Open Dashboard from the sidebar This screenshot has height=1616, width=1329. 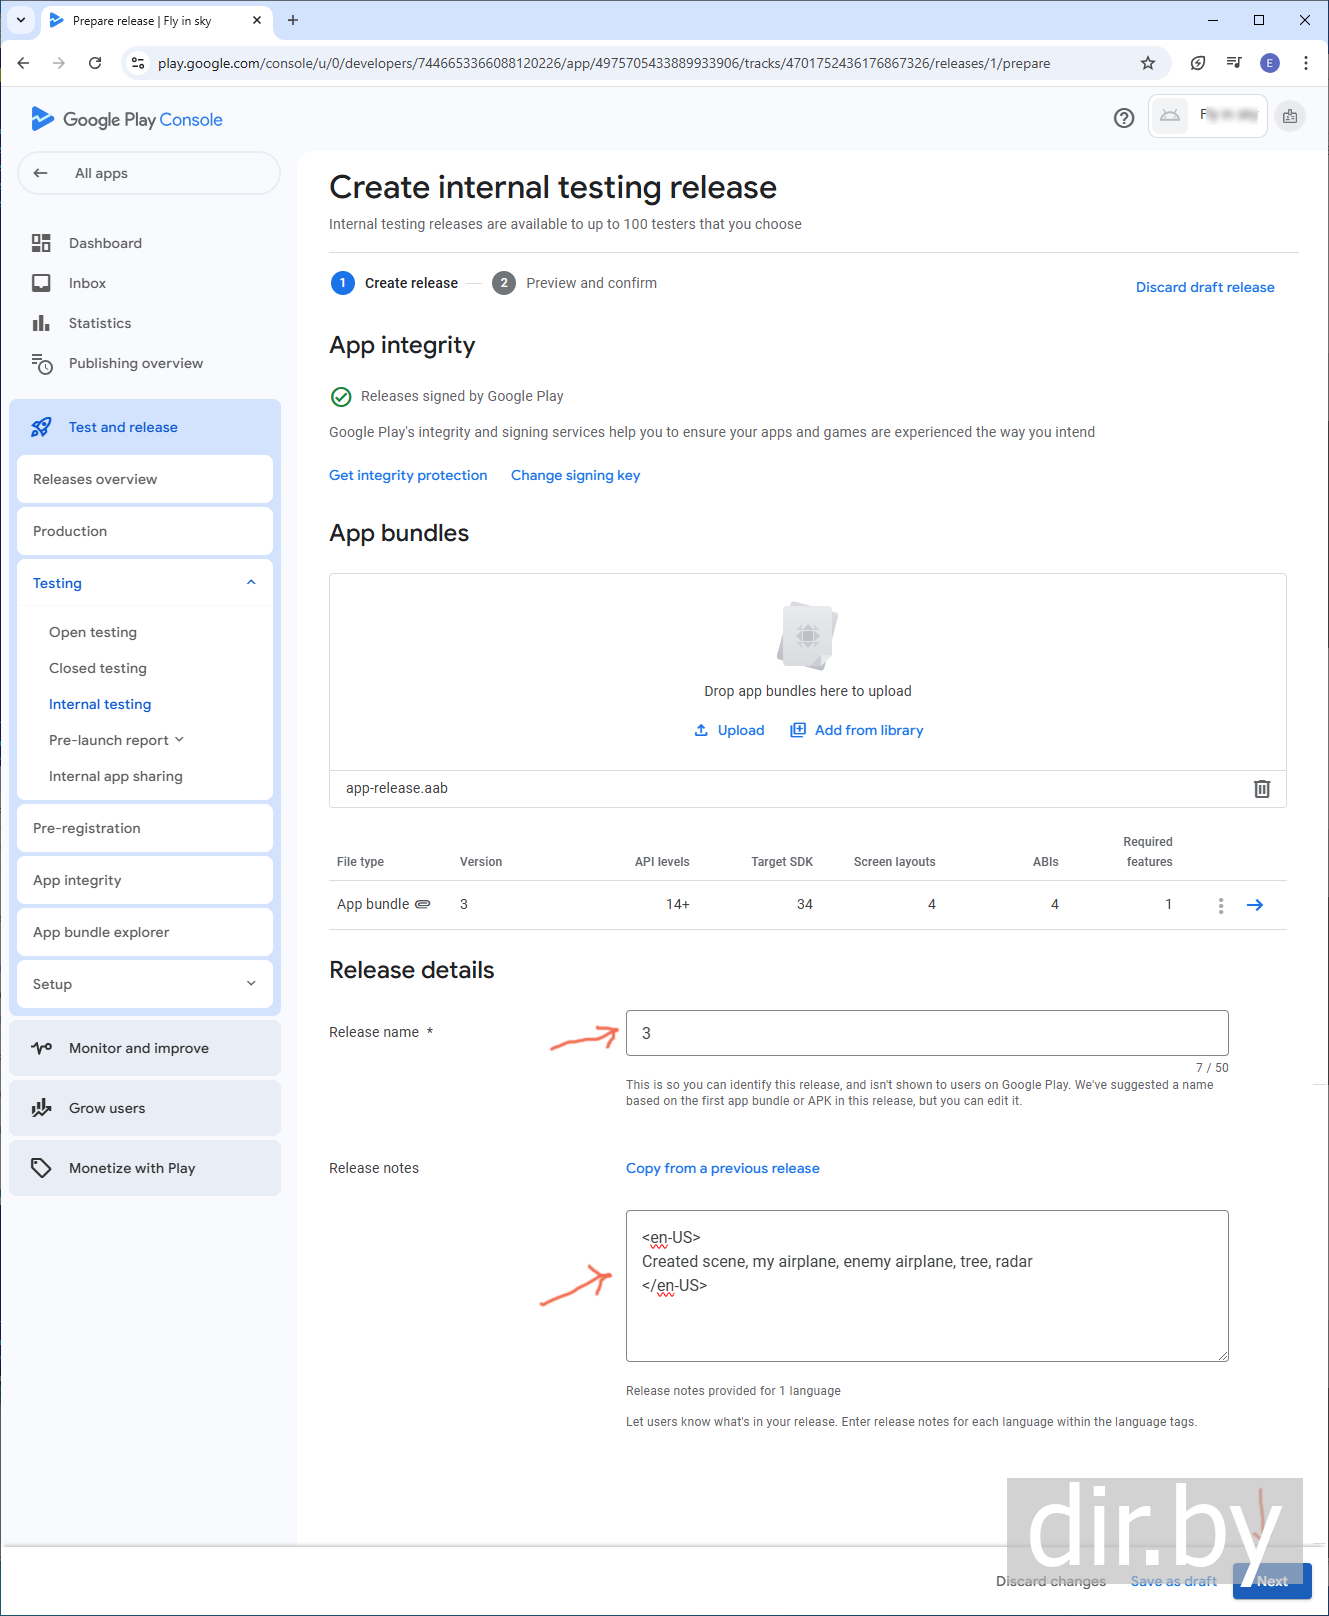[x=105, y=243]
